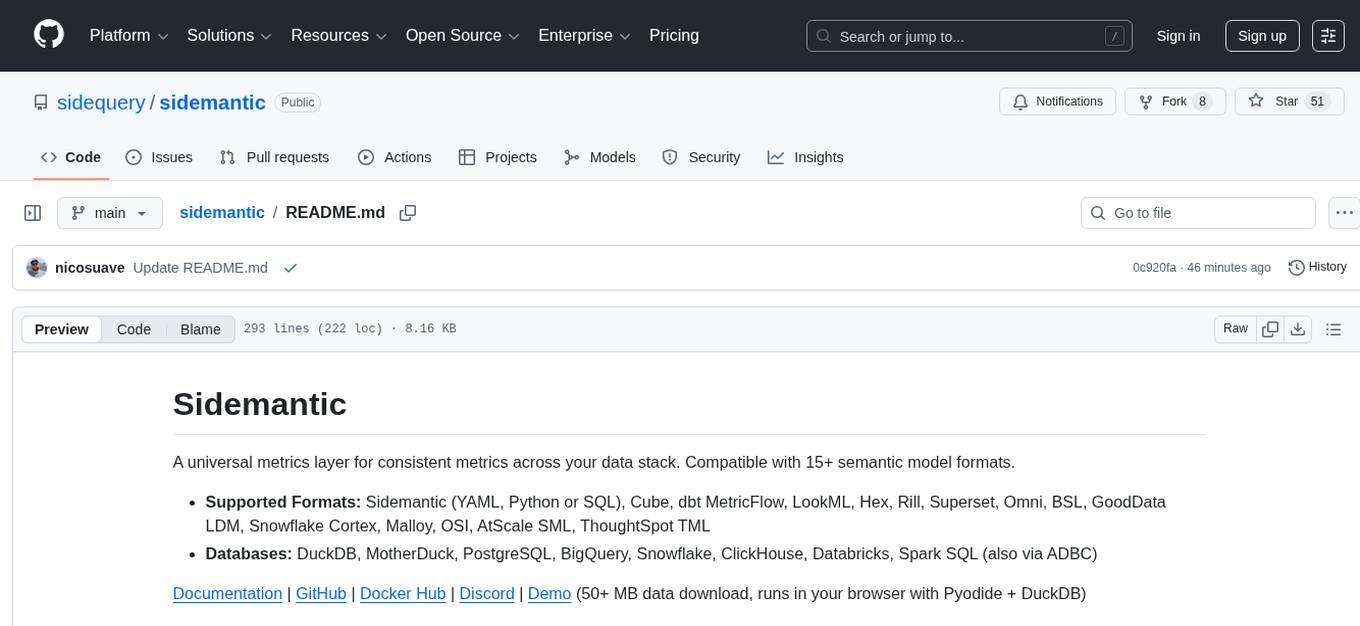Click the Go to file field
Screen dimensions: 1360x626
1198,213
